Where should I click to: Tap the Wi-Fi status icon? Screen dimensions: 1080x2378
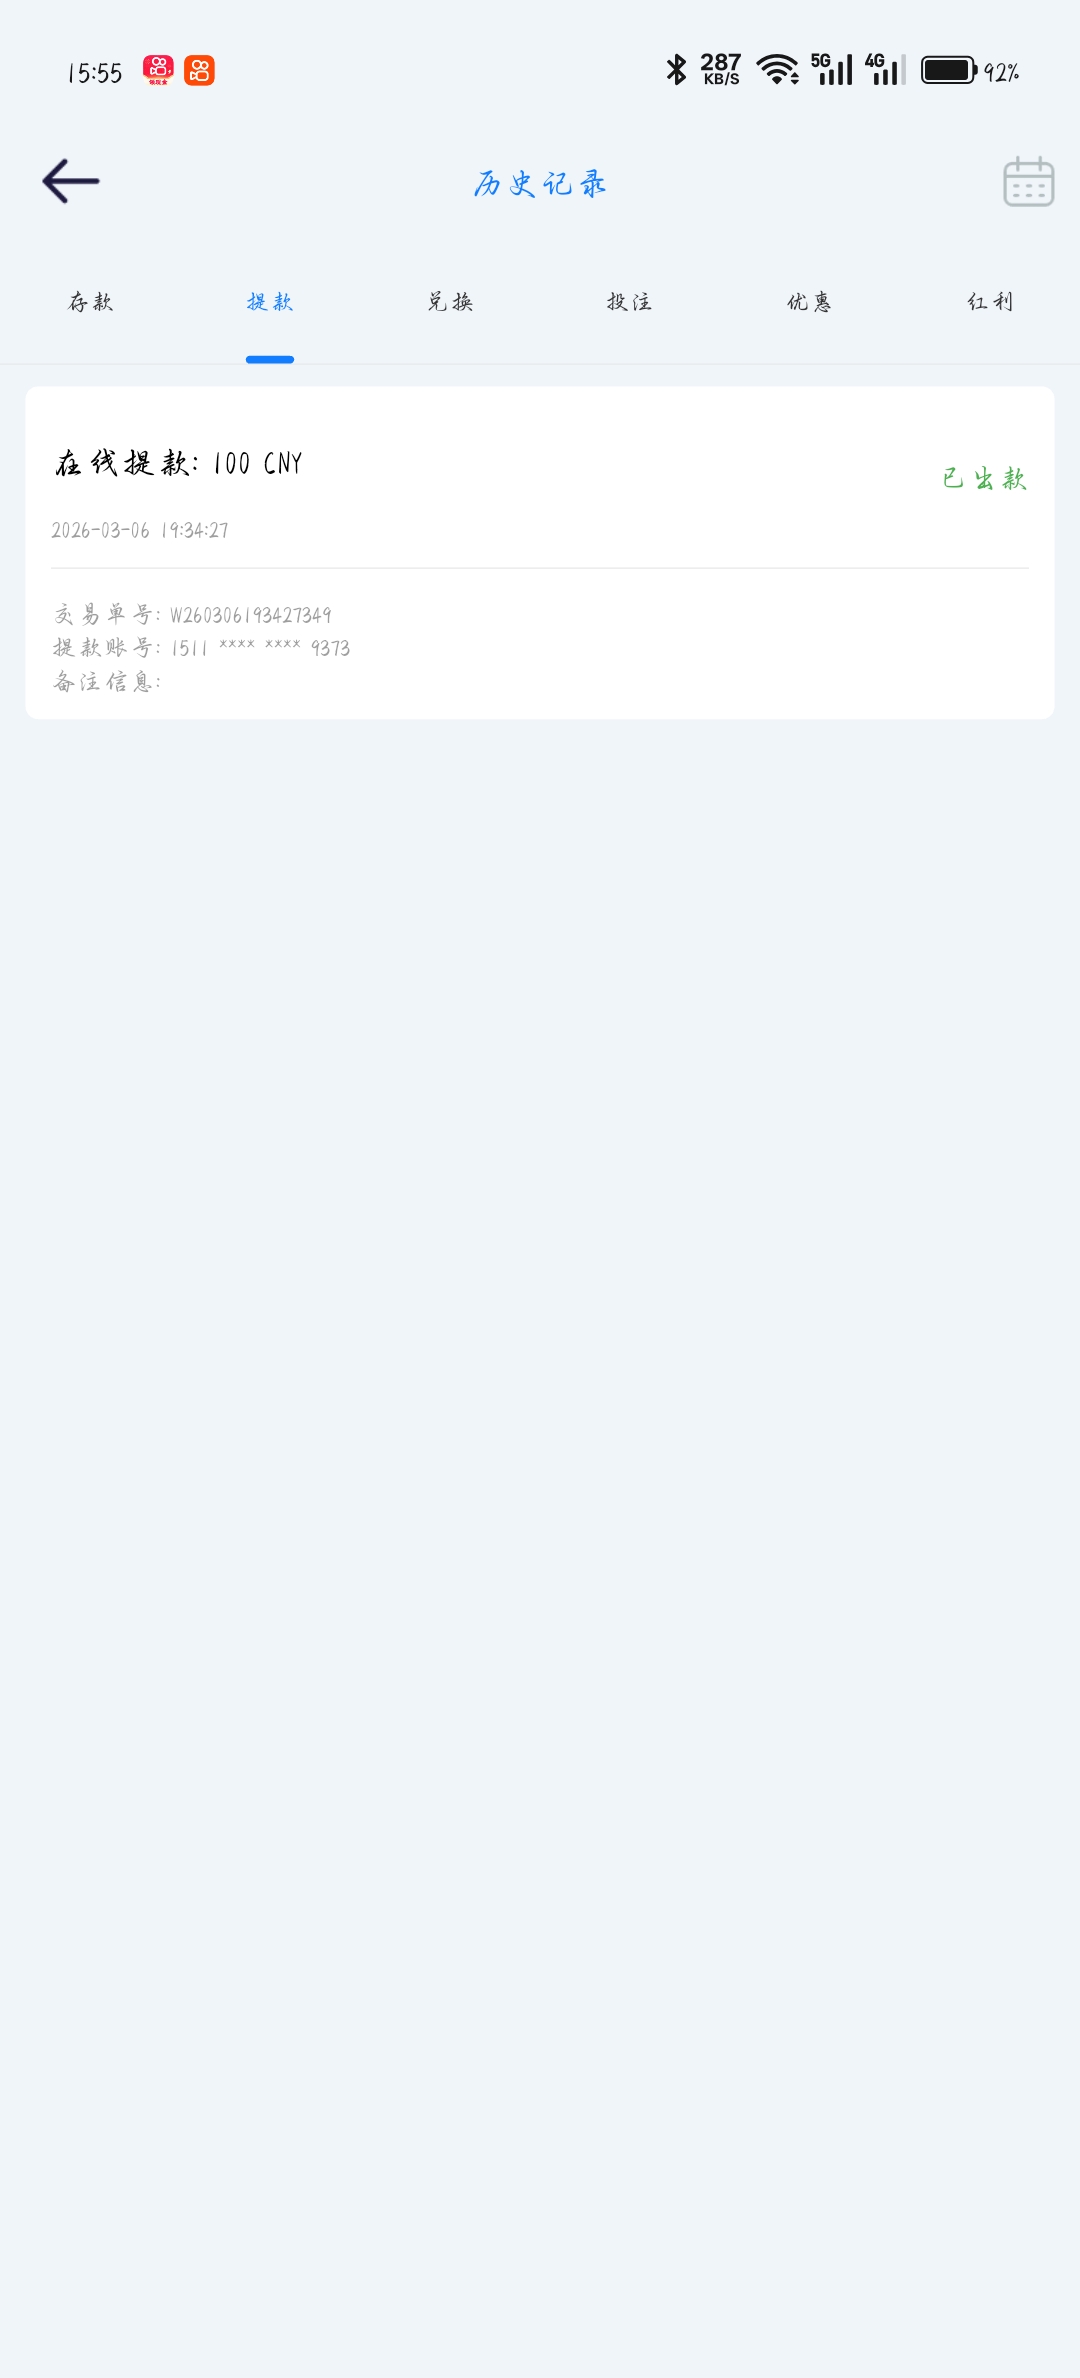(777, 69)
